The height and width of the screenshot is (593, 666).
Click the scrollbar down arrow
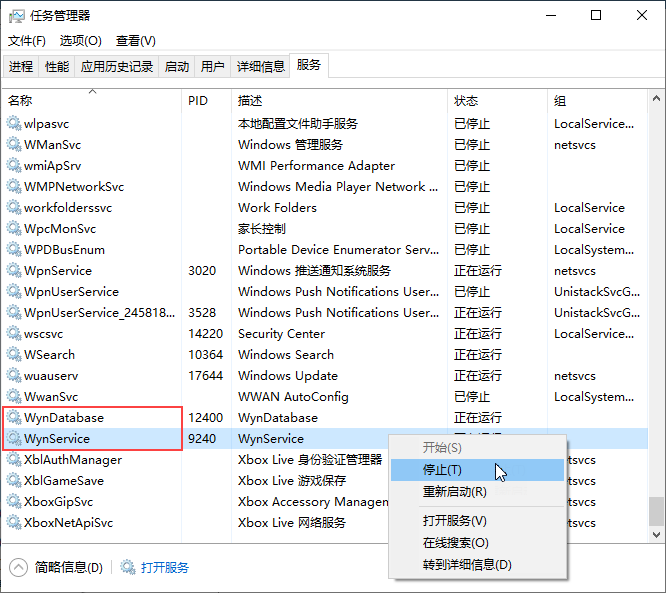(656, 534)
